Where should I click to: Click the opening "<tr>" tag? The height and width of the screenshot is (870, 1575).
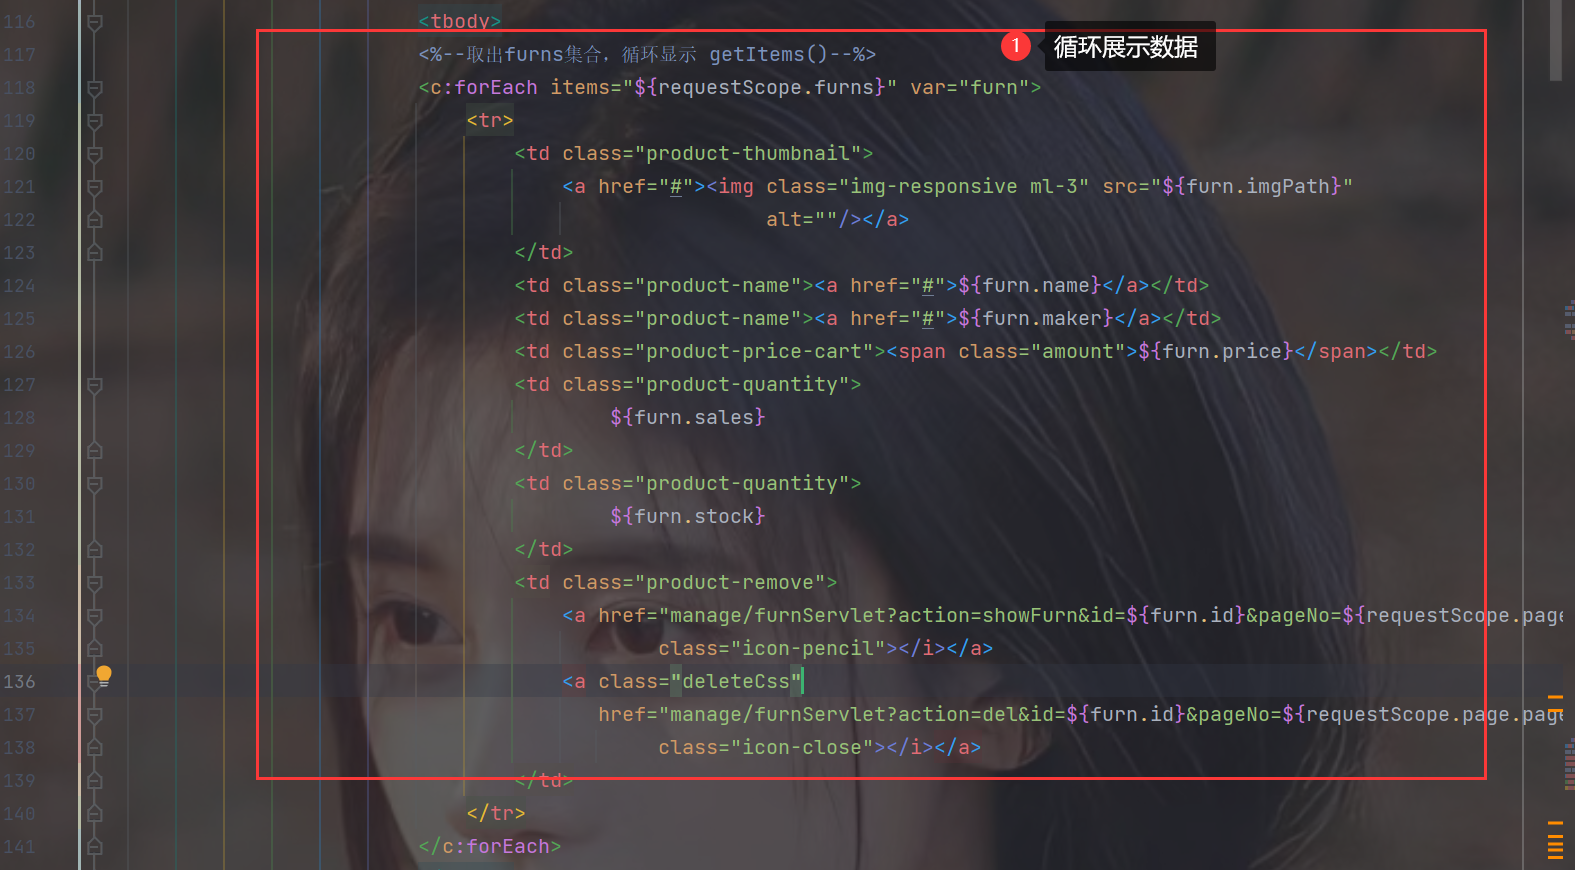(490, 121)
